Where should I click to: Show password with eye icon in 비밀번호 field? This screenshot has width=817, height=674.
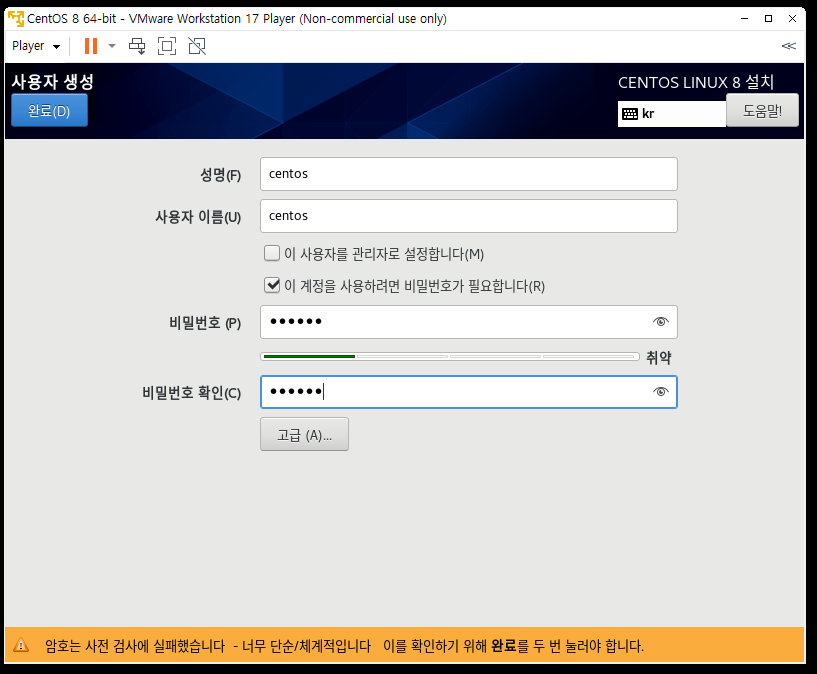click(661, 322)
